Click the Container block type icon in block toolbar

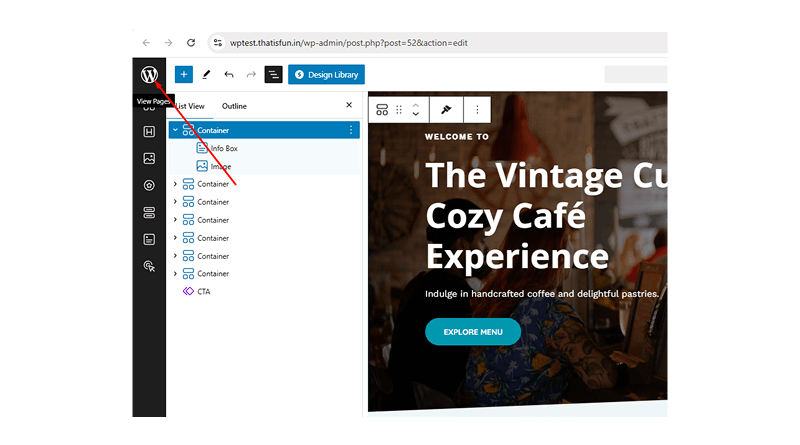point(382,110)
